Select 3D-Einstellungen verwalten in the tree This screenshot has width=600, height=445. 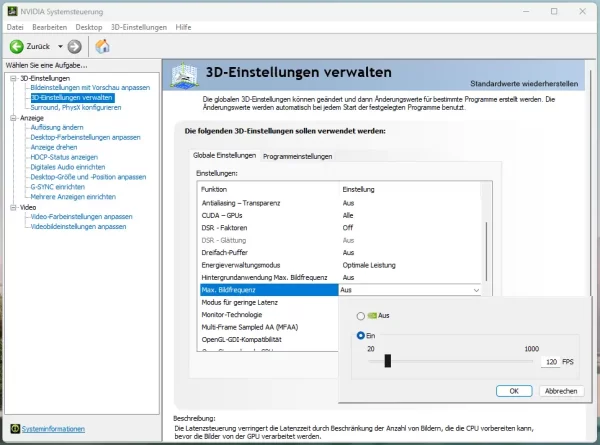(x=72, y=98)
